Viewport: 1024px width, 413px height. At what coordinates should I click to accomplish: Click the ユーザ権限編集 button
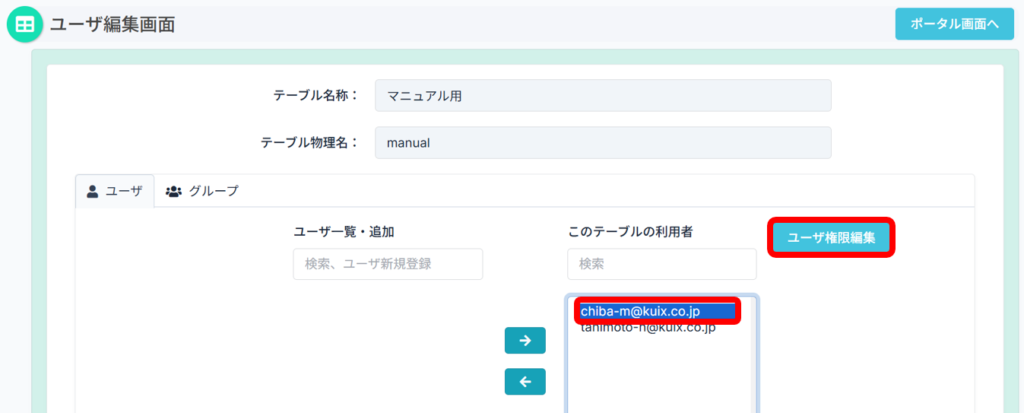pos(831,238)
